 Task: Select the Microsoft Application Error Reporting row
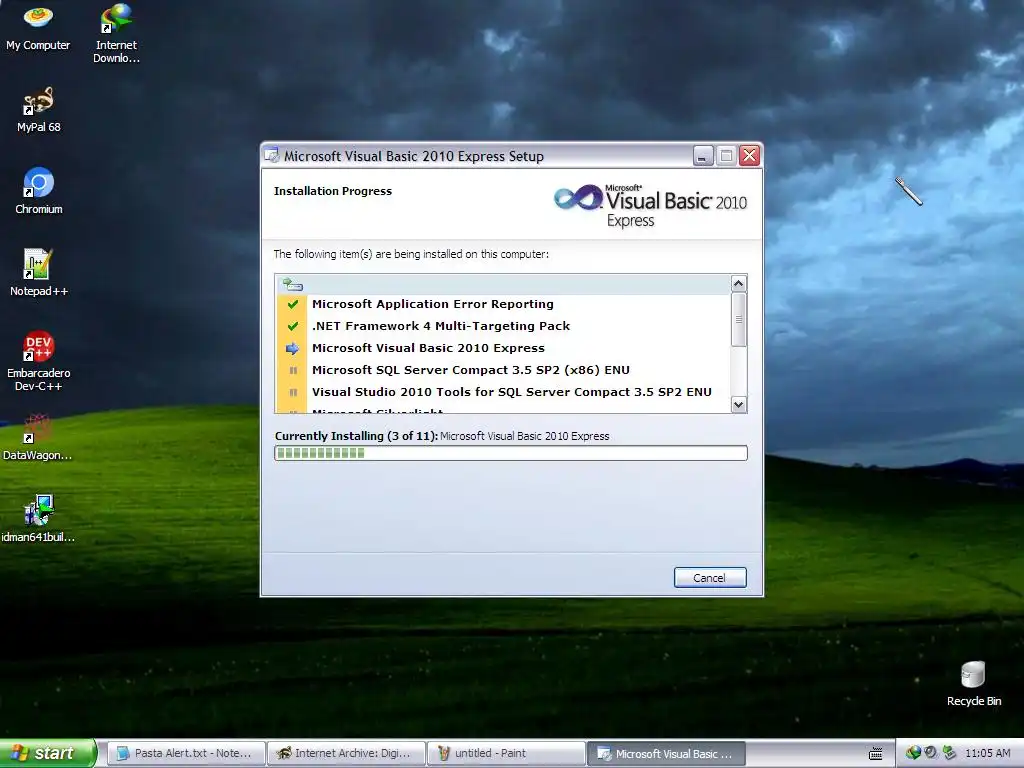(503, 304)
